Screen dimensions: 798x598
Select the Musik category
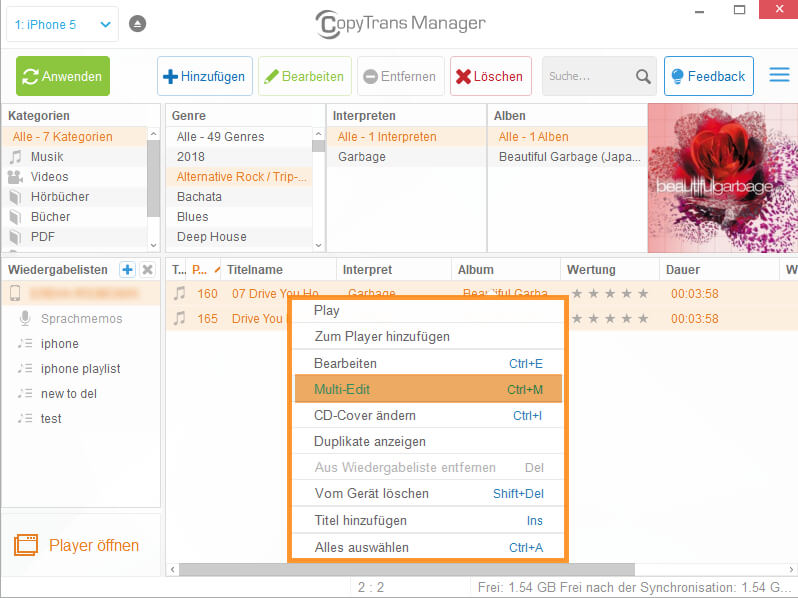click(x=75, y=157)
